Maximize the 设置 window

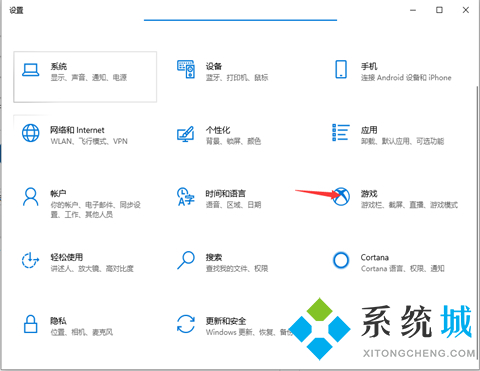[439, 10]
